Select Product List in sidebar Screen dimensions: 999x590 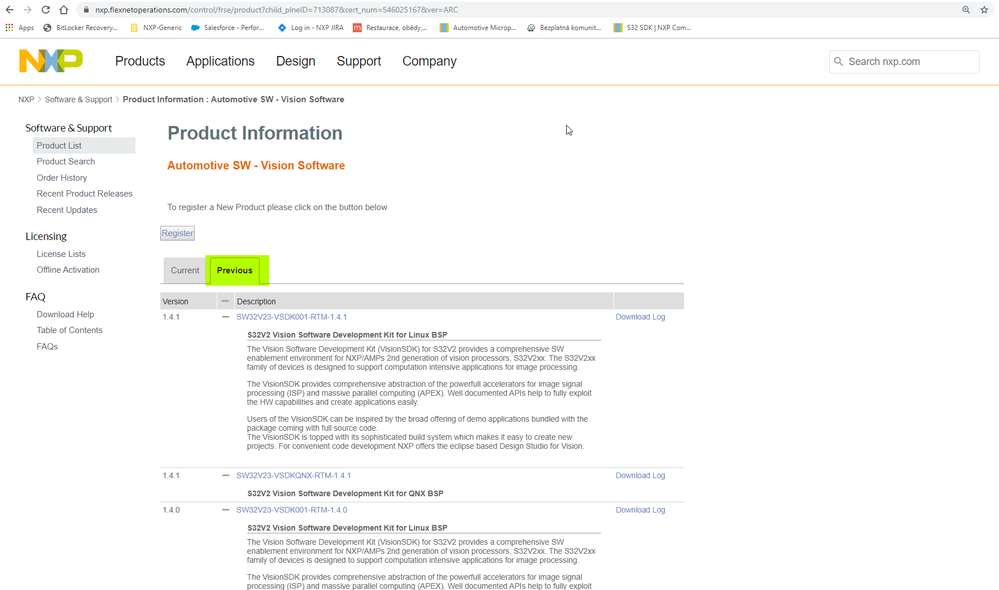tap(84, 145)
